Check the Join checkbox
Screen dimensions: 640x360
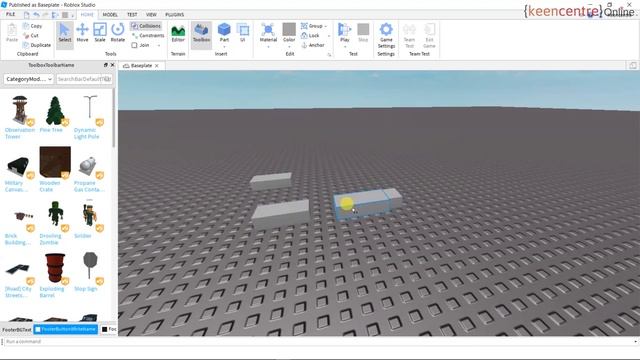134,45
